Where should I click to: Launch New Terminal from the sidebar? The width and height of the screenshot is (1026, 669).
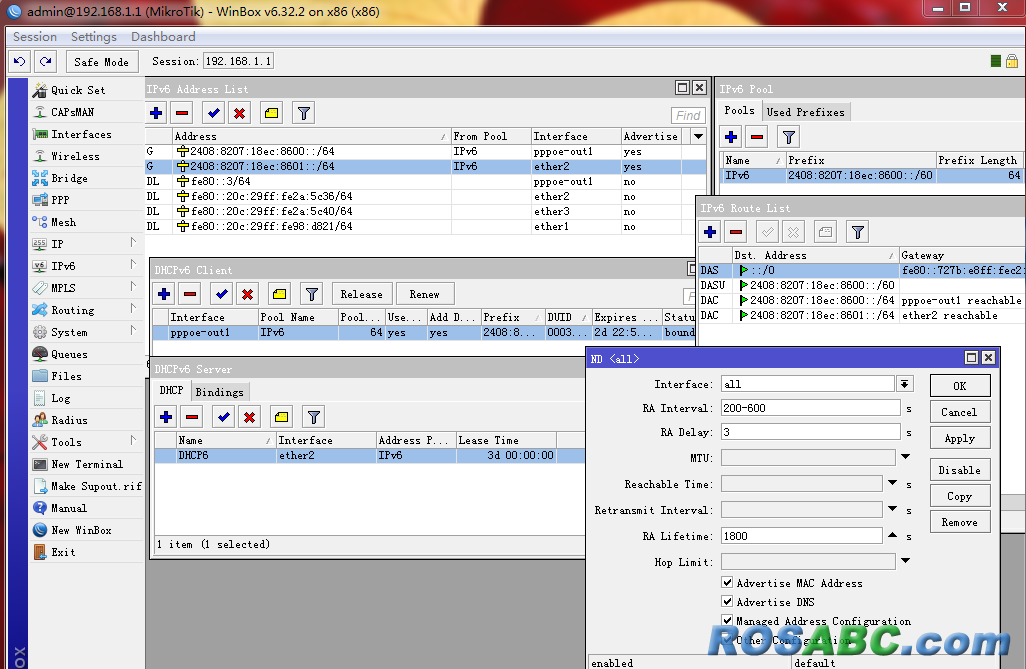pos(86,464)
